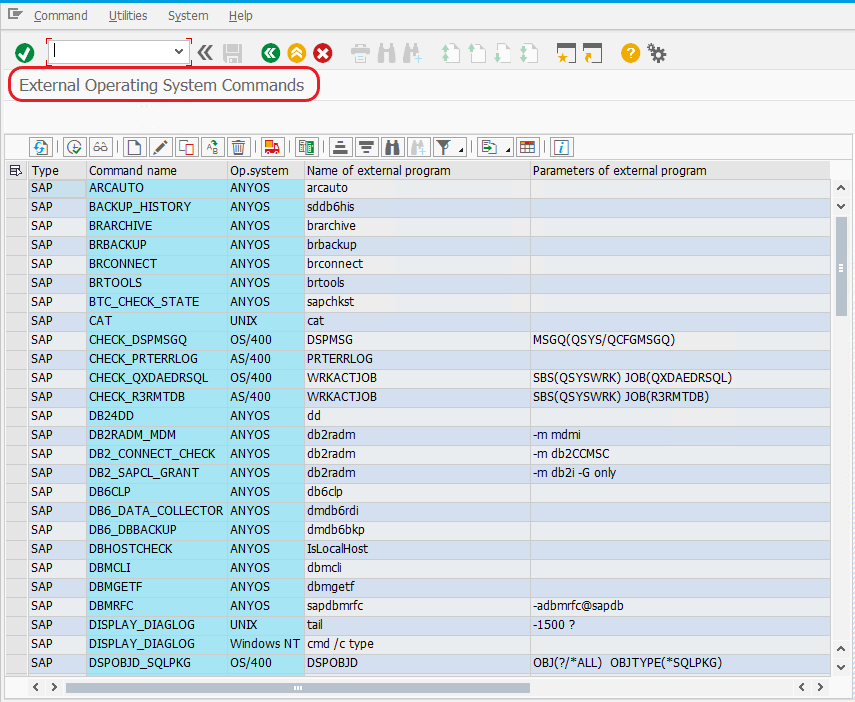The height and width of the screenshot is (702, 855).
Task: Click the far-left horizontal scroll left arrow
Action: 36,687
